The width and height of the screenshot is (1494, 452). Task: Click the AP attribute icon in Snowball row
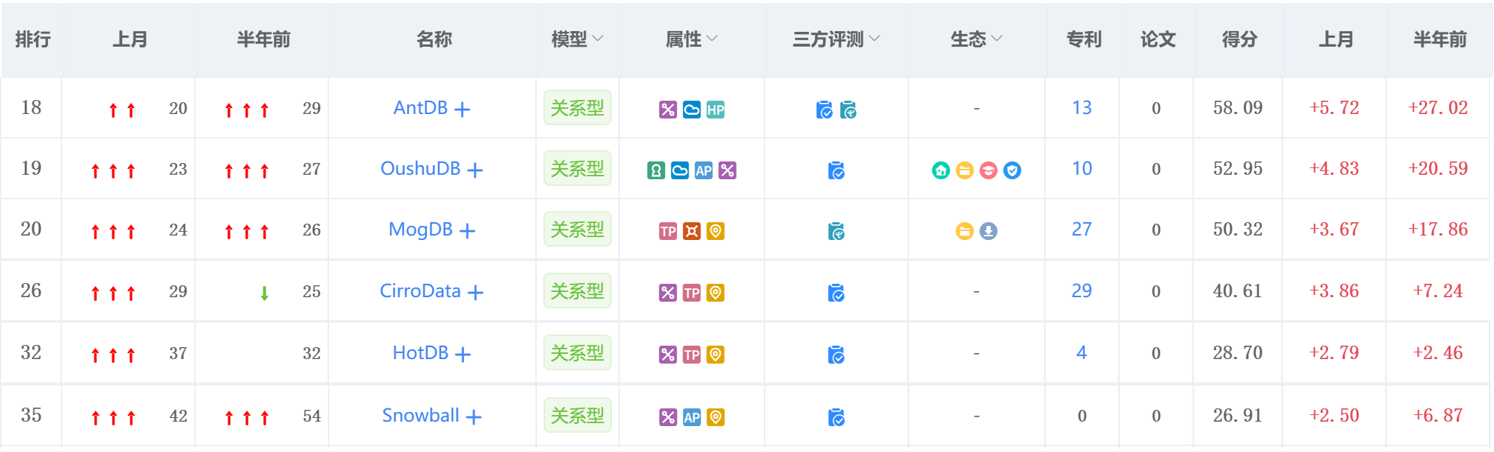coord(691,418)
